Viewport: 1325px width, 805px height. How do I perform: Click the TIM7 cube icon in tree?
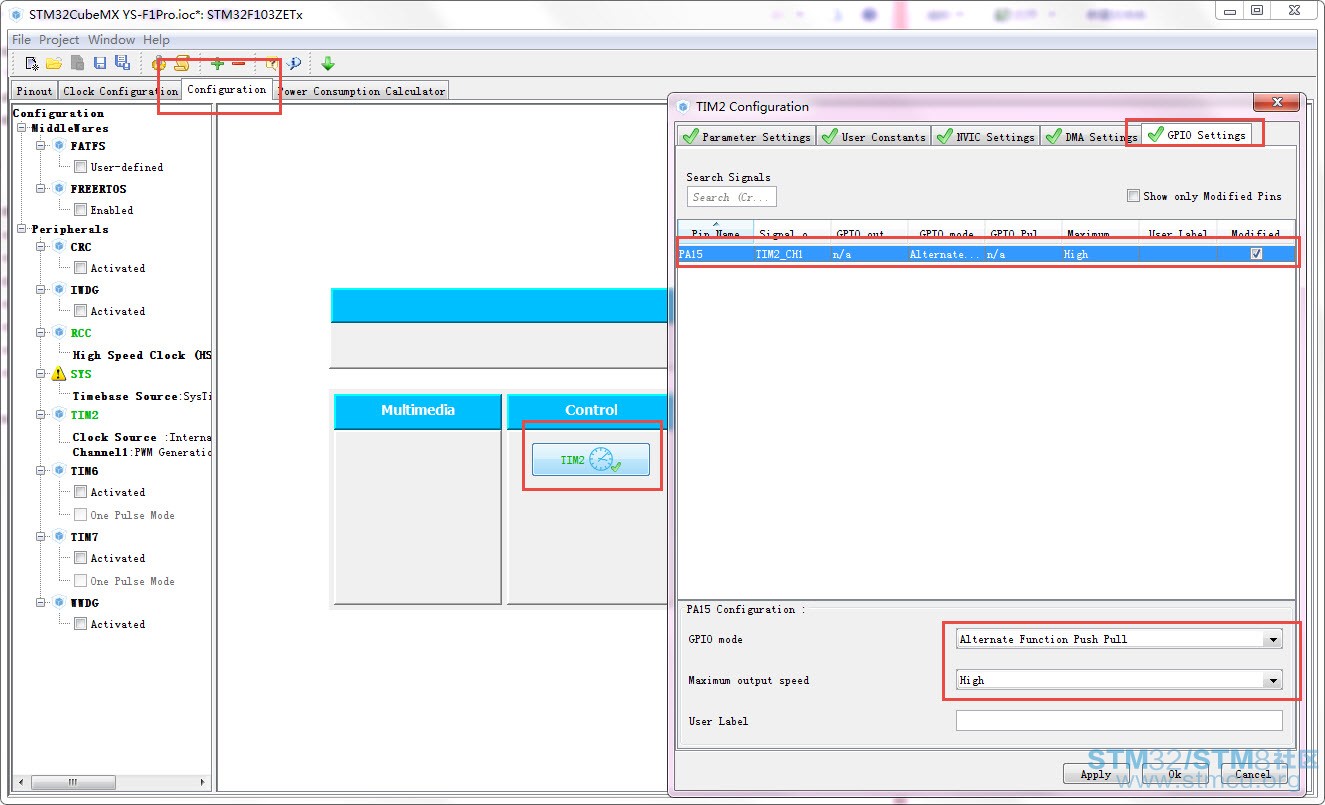point(59,536)
